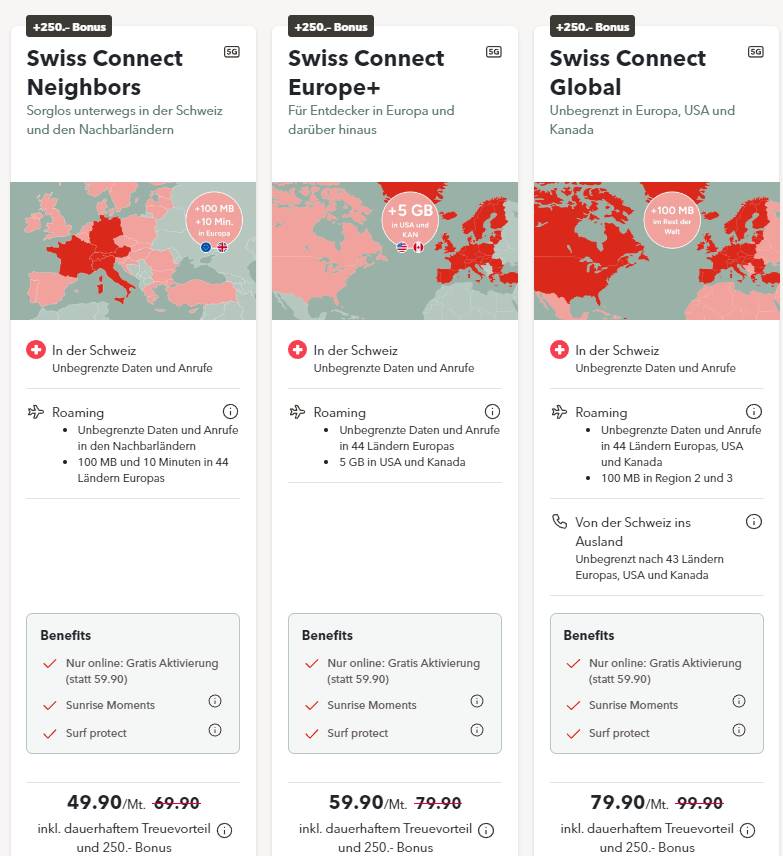Image resolution: width=783 pixels, height=856 pixels.
Task: Click Treuevorteil info icon under 59.90 price
Action: pos(486,830)
